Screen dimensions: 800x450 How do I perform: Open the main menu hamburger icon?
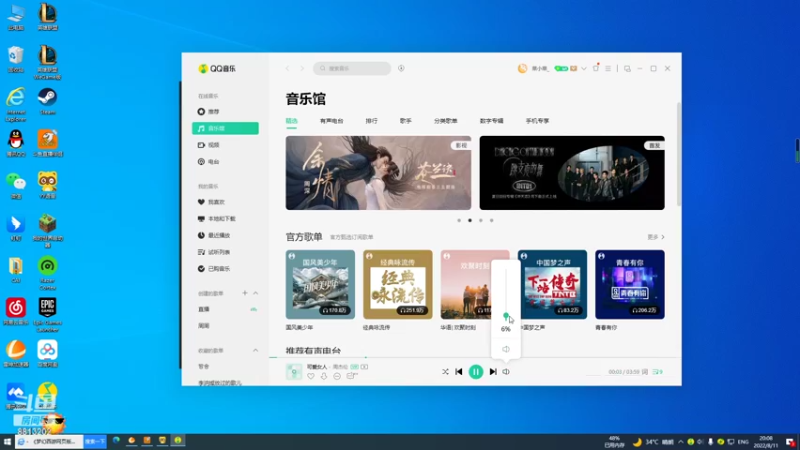point(608,68)
